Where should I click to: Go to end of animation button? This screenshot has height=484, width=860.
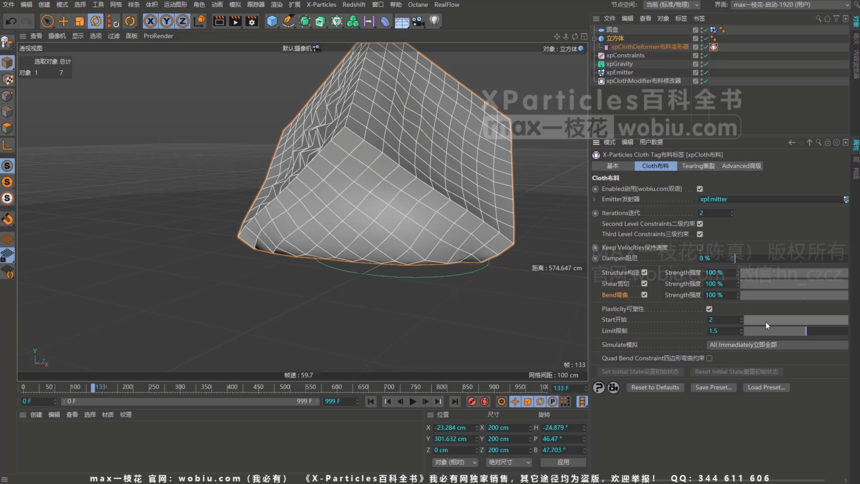coord(455,402)
